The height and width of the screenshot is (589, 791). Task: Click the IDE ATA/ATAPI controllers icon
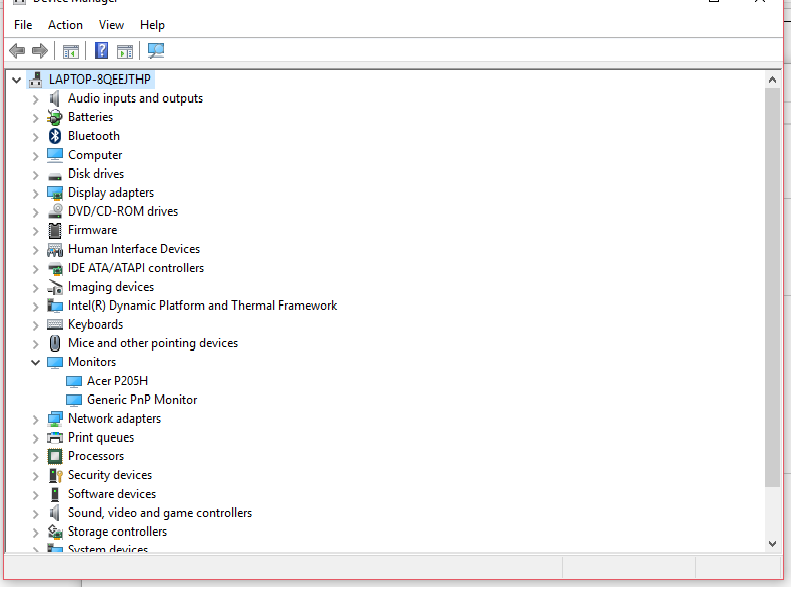tap(55, 269)
